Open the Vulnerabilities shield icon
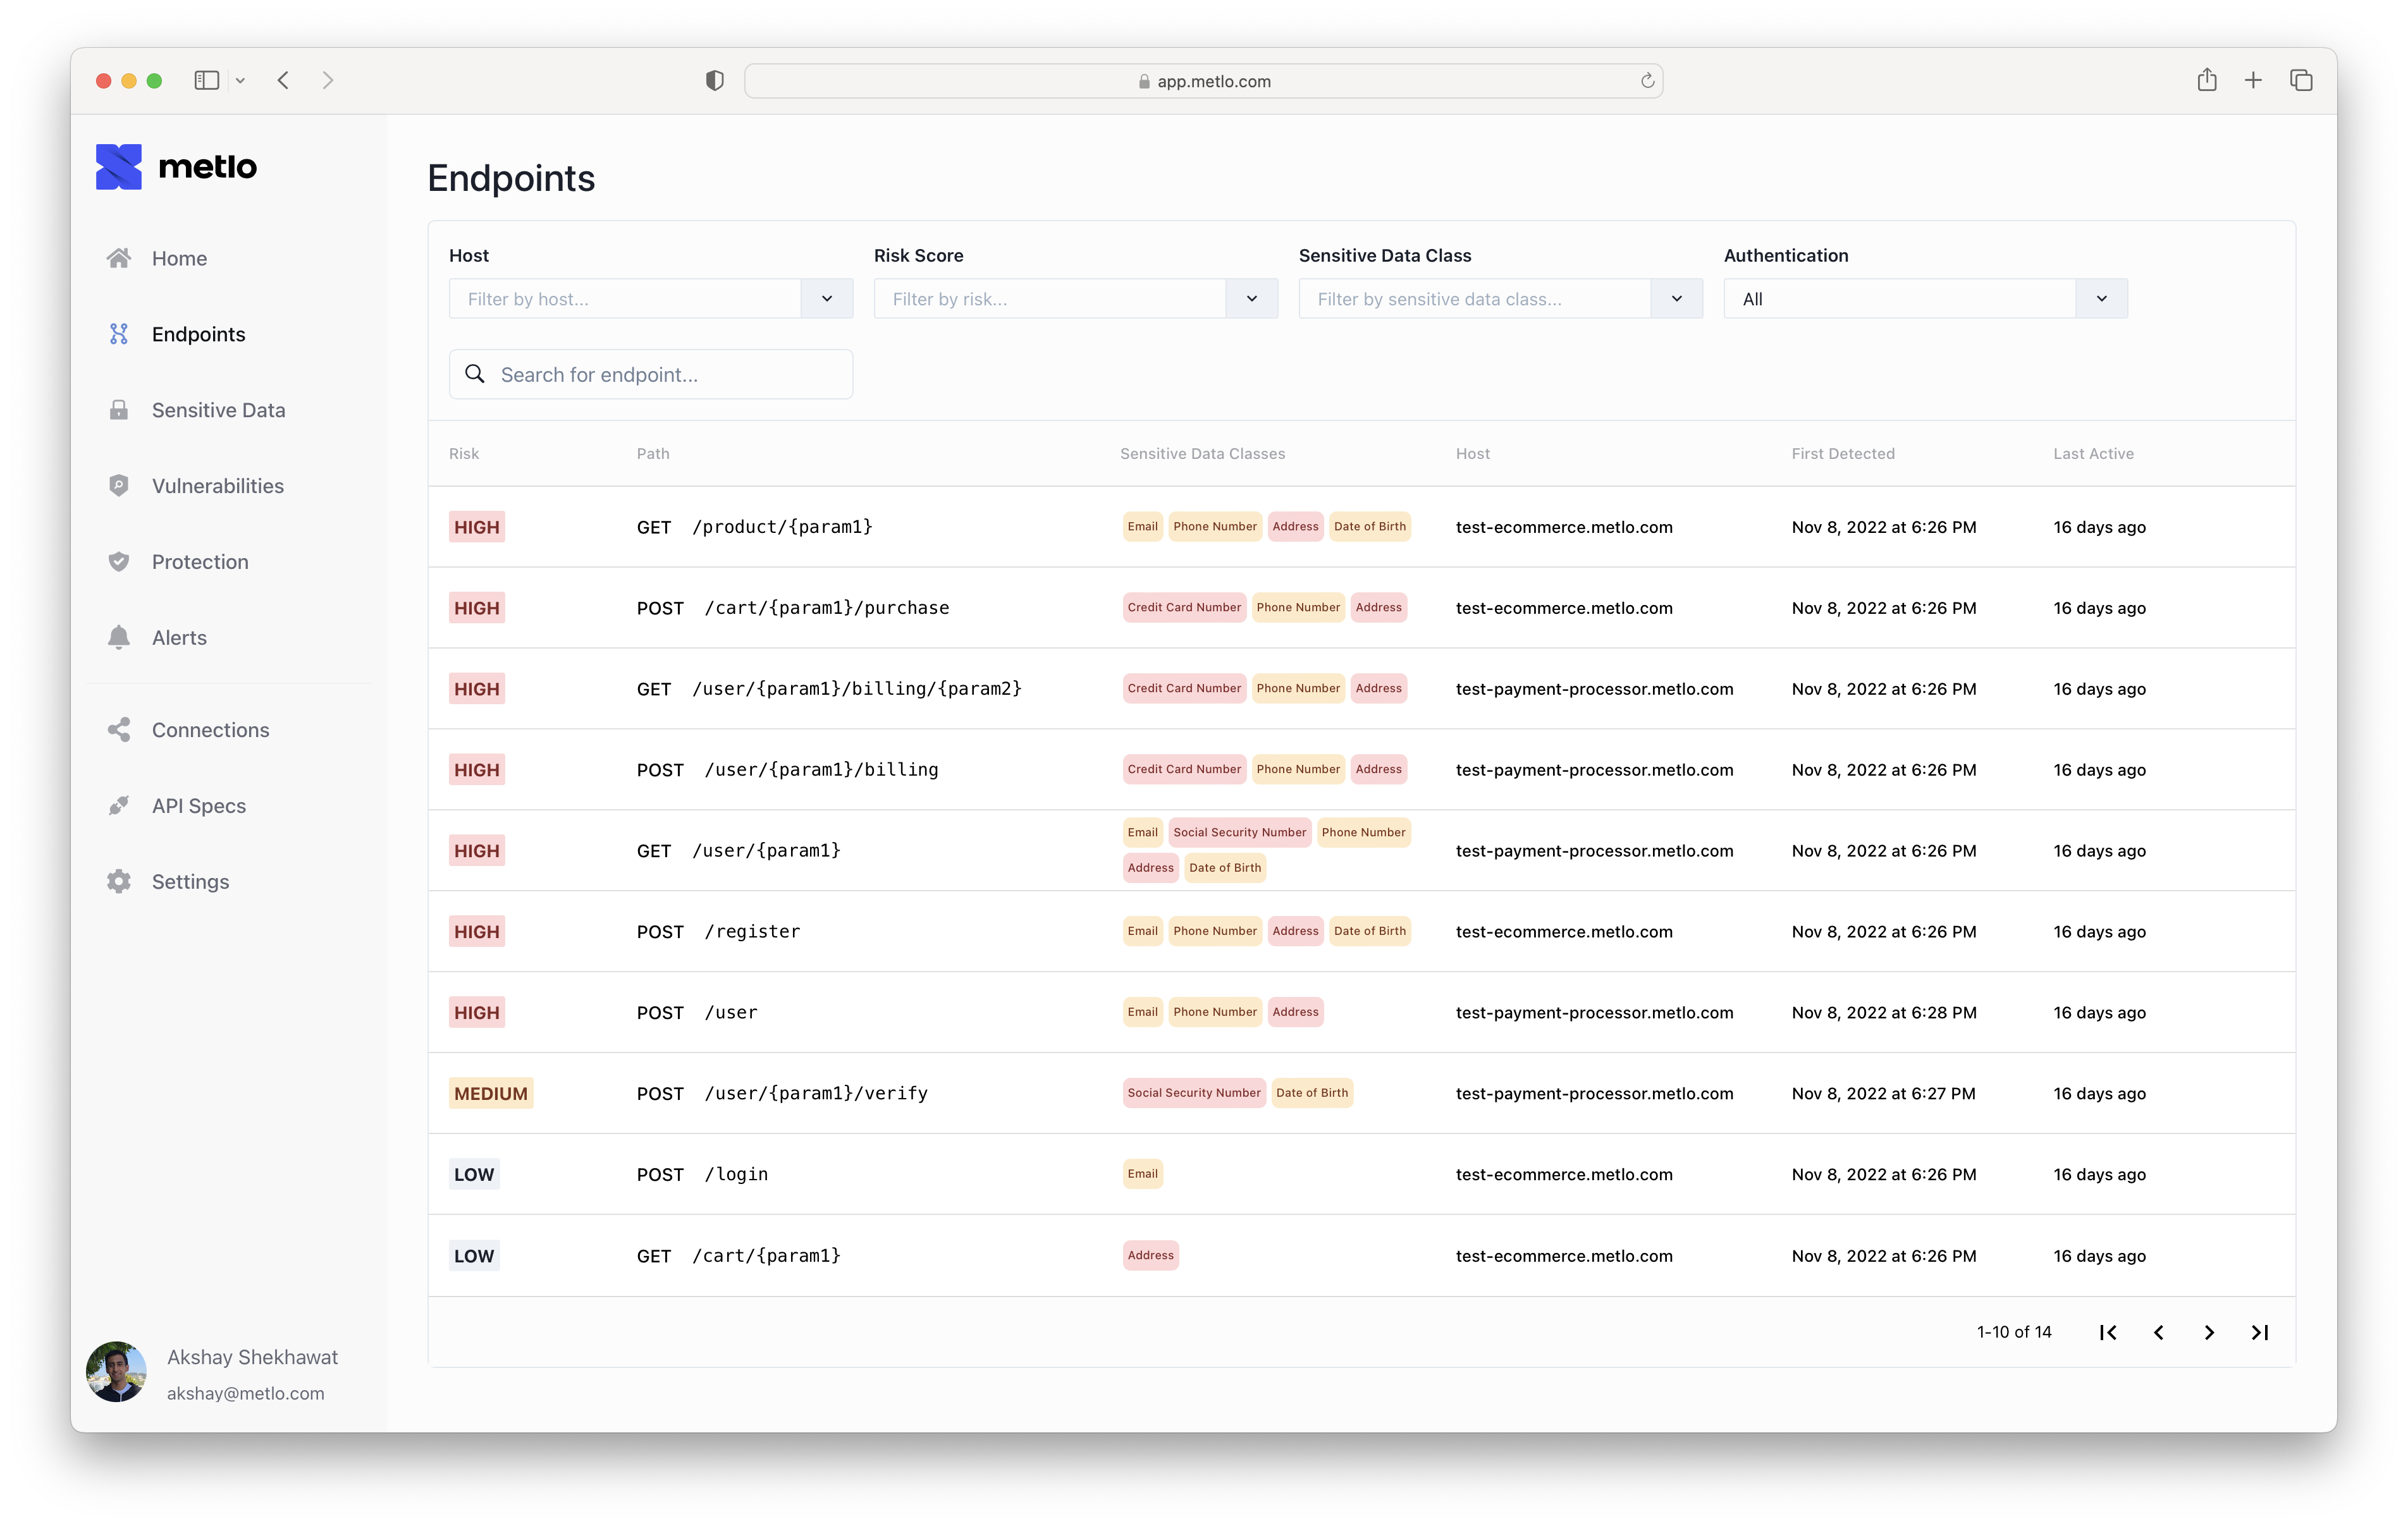2408x1526 pixels. (x=119, y=486)
